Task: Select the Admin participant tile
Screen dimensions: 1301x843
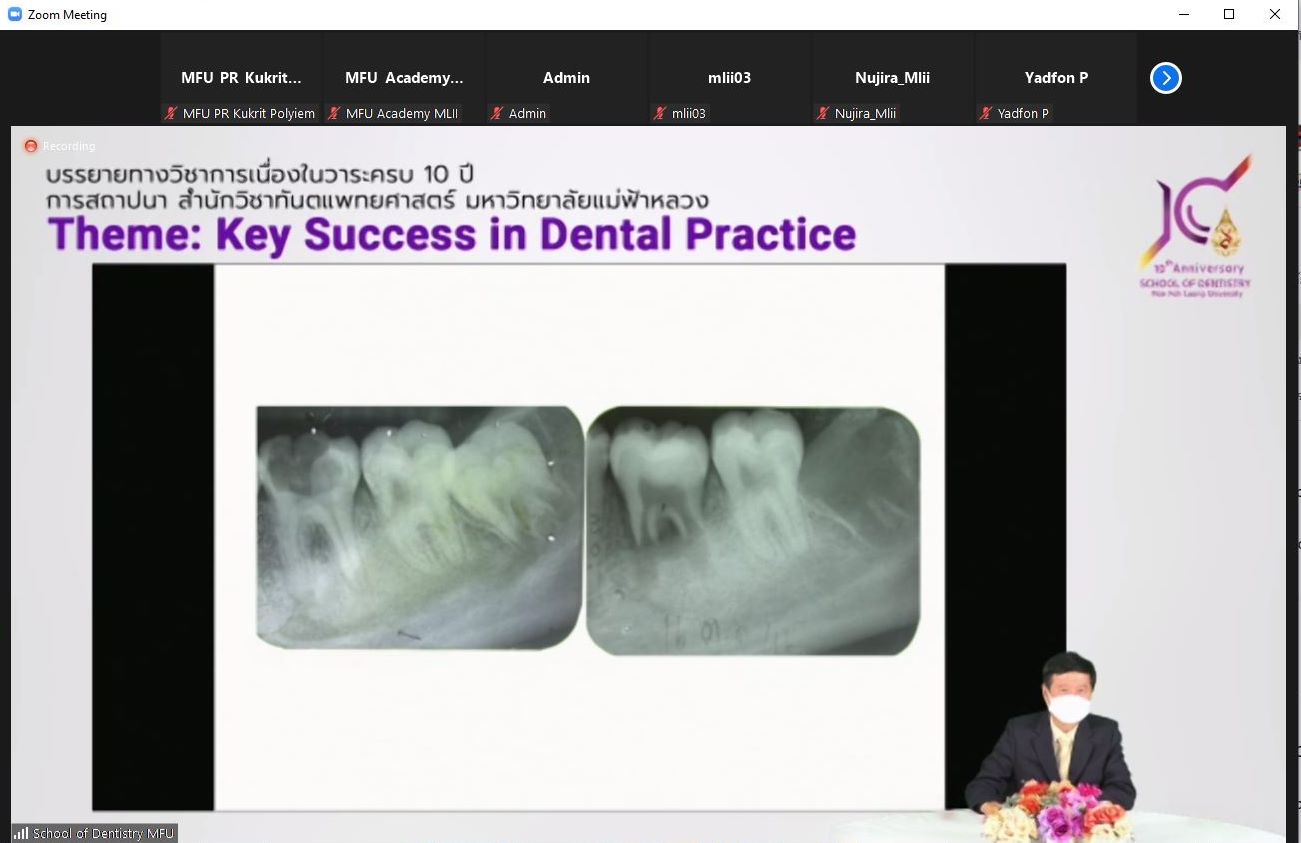Action: tap(566, 77)
